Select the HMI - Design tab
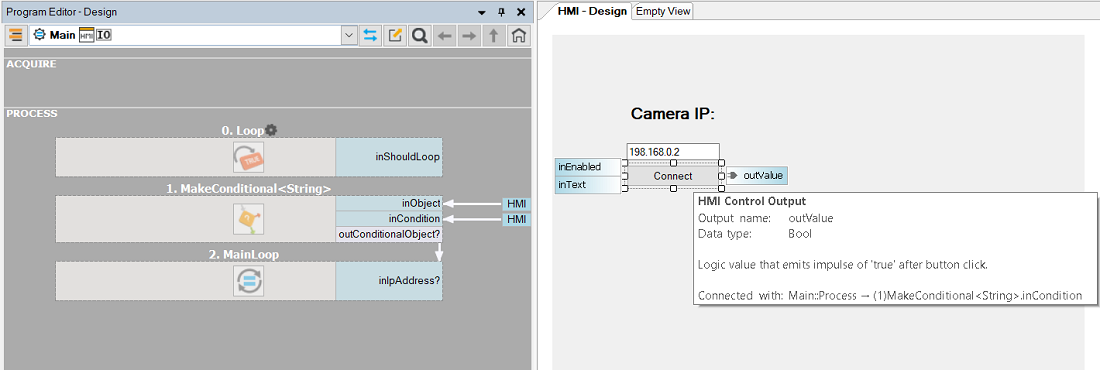This screenshot has height=370, width=1100. pyautogui.click(x=592, y=11)
